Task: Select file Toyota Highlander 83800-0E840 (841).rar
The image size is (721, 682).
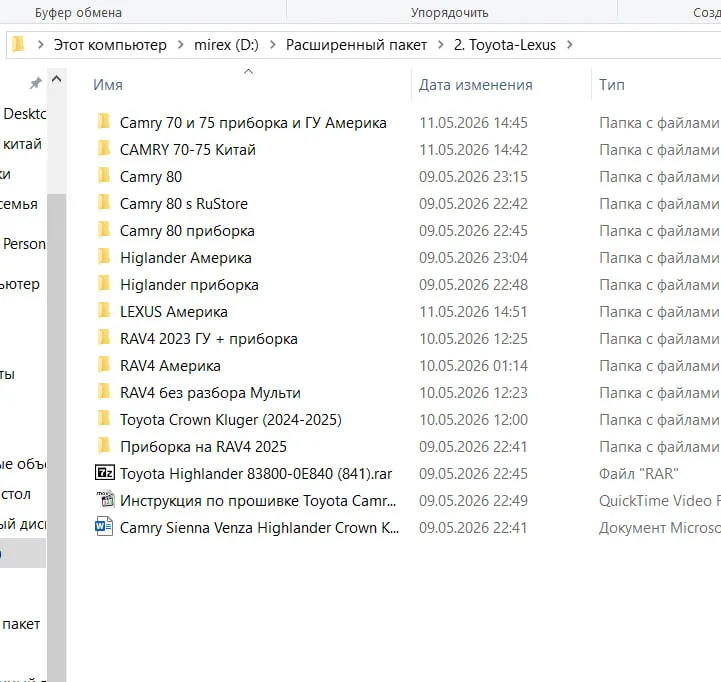Action: tap(256, 474)
